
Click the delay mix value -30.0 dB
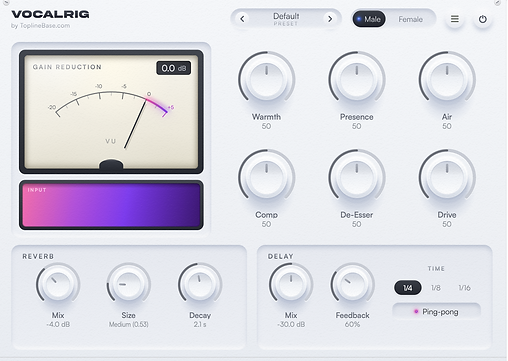pyautogui.click(x=291, y=324)
